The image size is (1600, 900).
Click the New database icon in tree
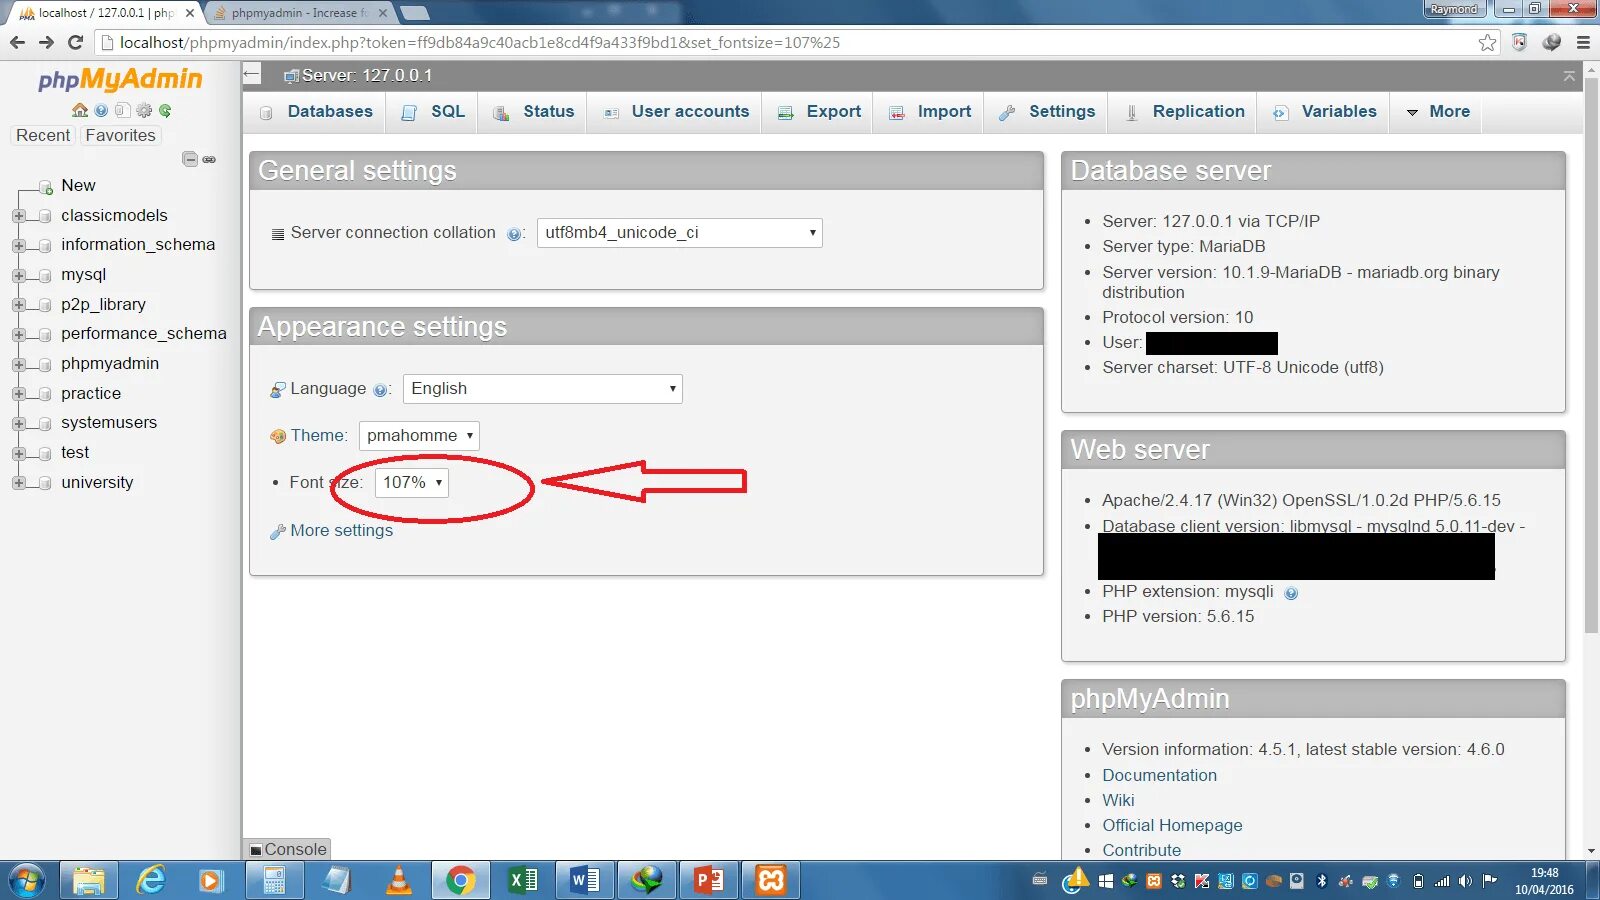coord(45,186)
